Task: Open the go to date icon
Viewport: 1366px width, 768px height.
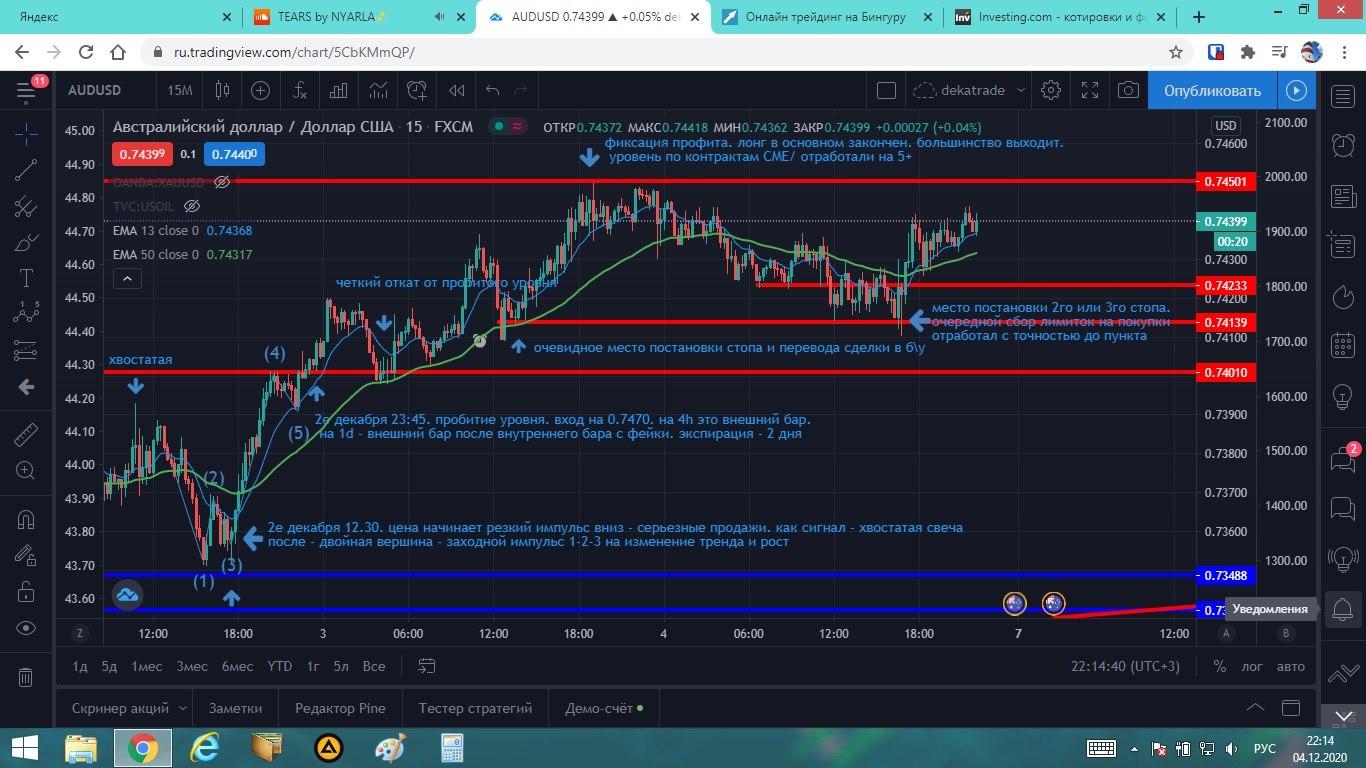Action: [x=427, y=666]
